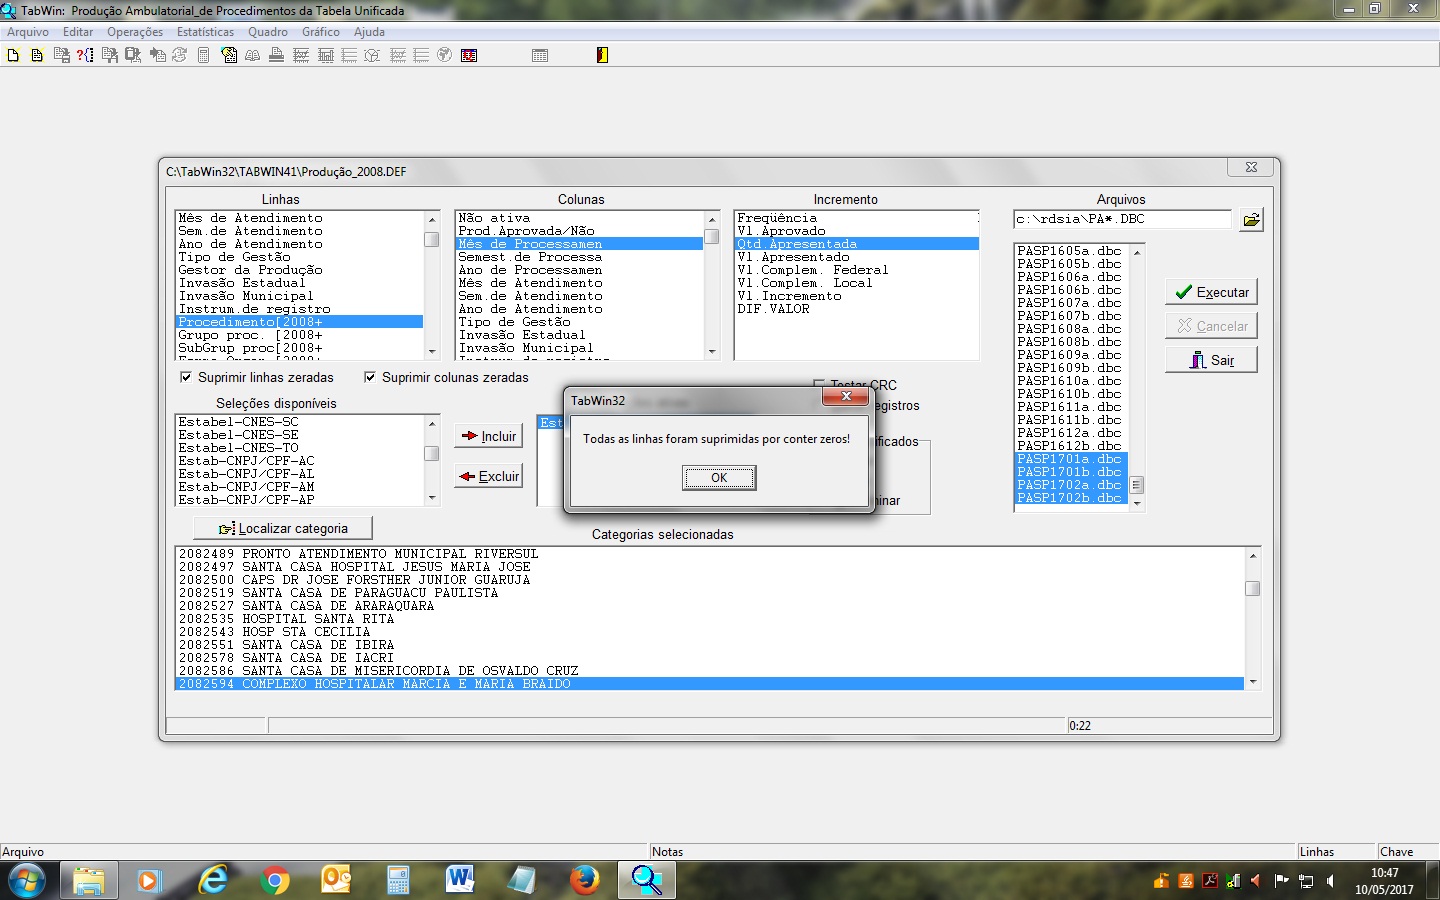Click the printer icon in the toolbar
Image resolution: width=1440 pixels, height=900 pixels.
click(277, 55)
